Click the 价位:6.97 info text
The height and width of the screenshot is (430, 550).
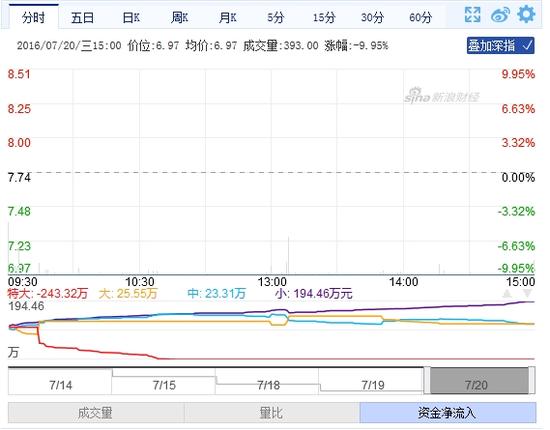[x=153, y=46]
